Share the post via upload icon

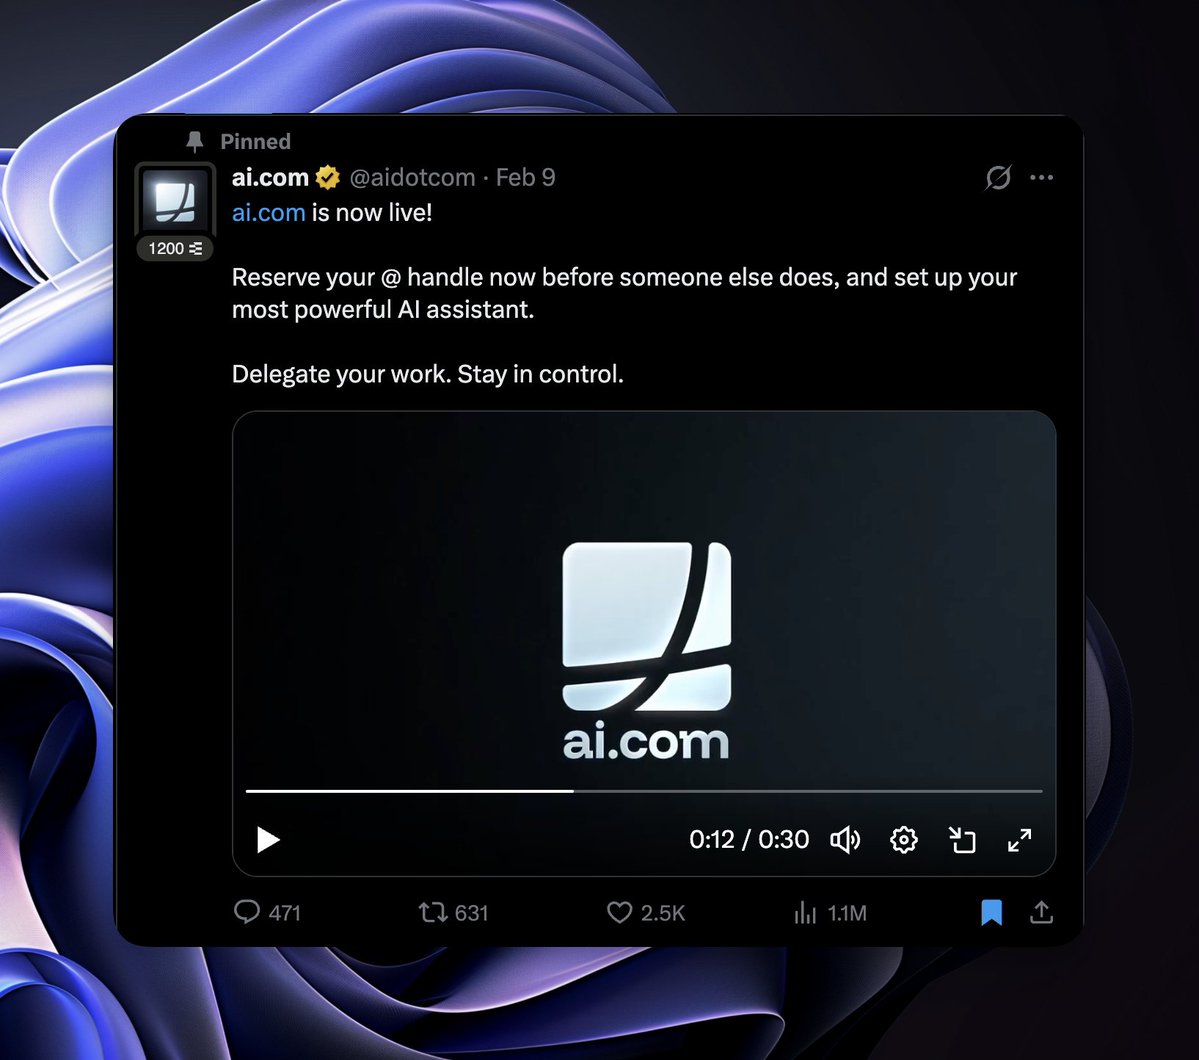(1041, 912)
